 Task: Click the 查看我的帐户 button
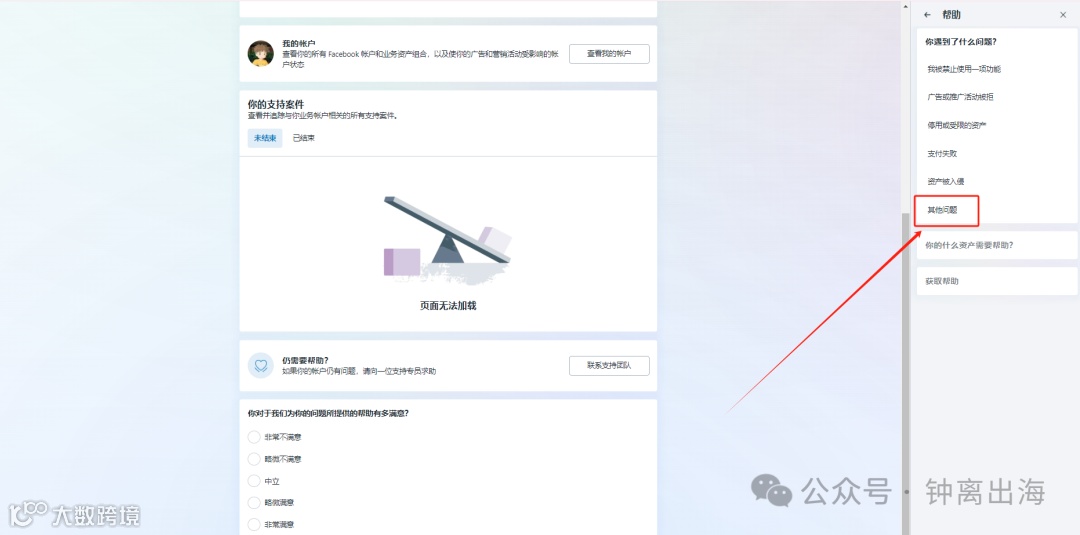click(x=609, y=54)
